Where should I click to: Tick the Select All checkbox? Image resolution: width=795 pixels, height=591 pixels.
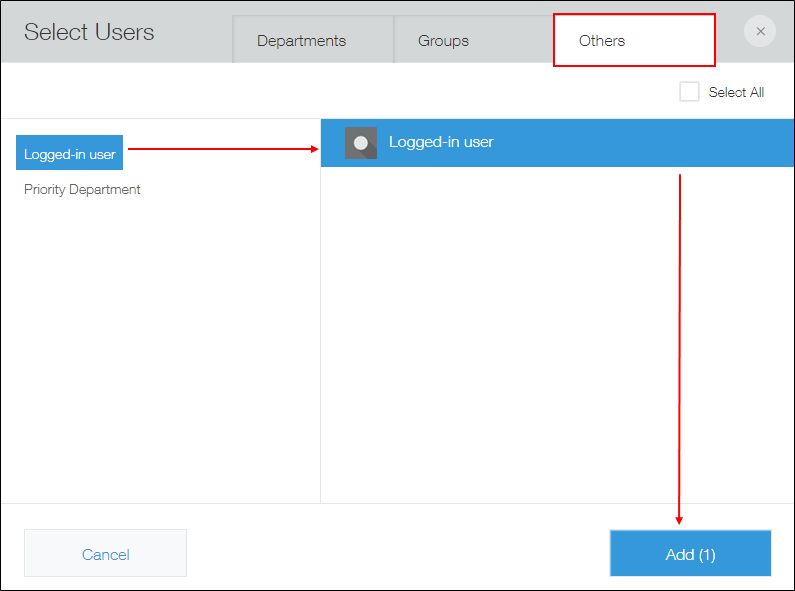click(x=689, y=92)
